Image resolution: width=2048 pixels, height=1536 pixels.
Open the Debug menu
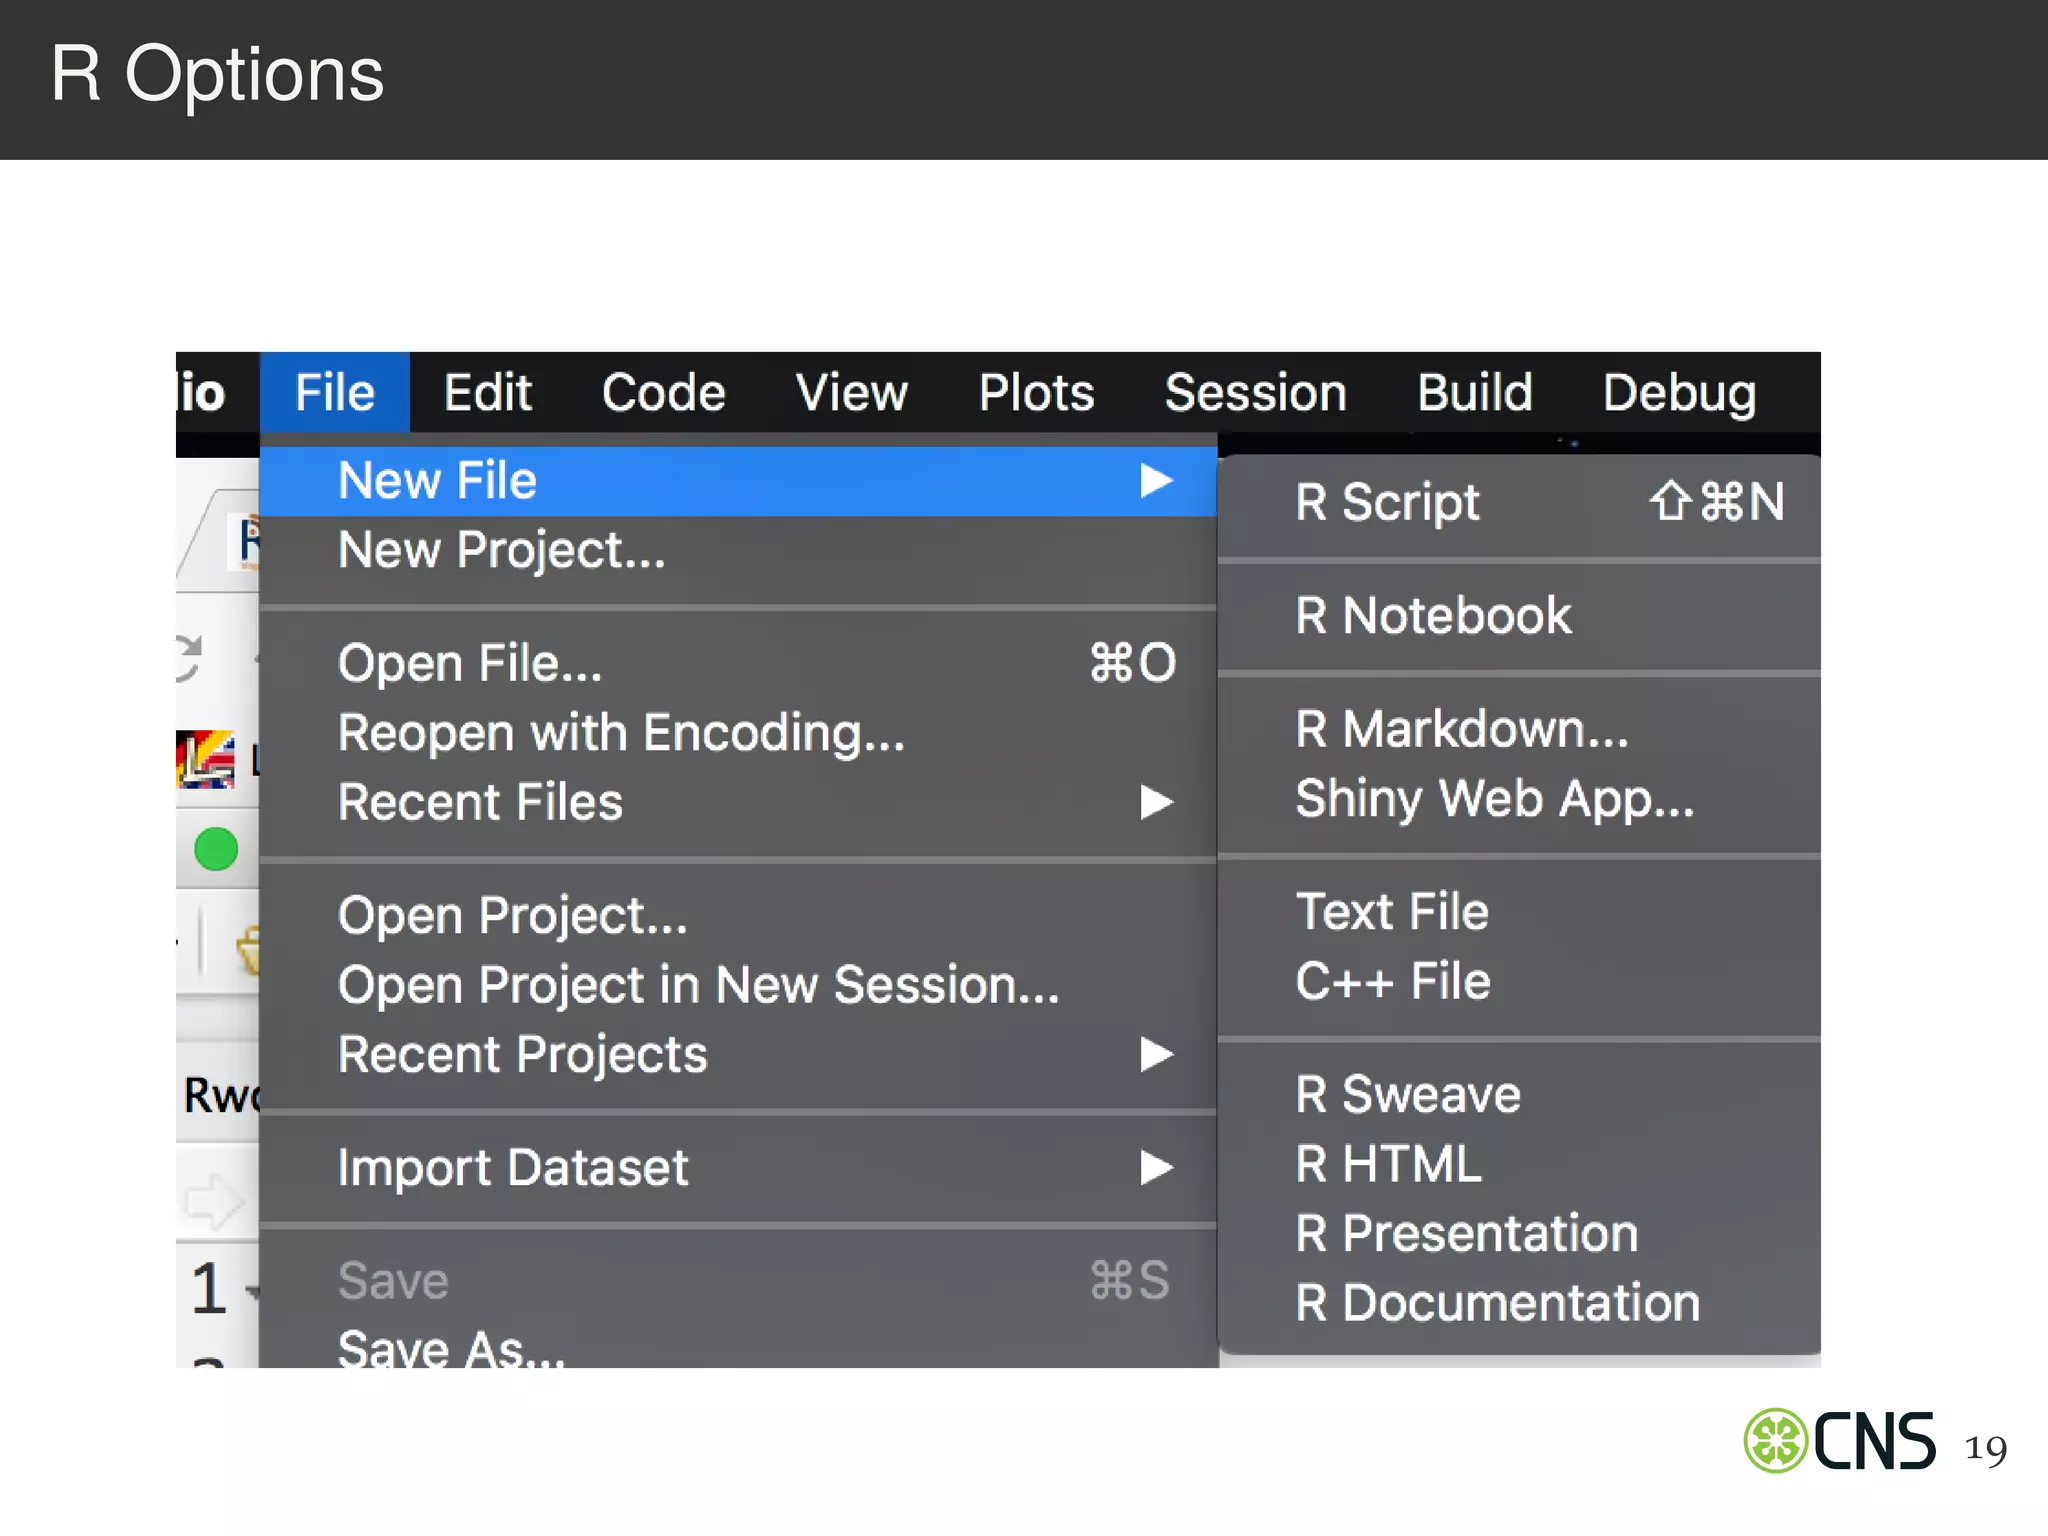[x=1679, y=392]
